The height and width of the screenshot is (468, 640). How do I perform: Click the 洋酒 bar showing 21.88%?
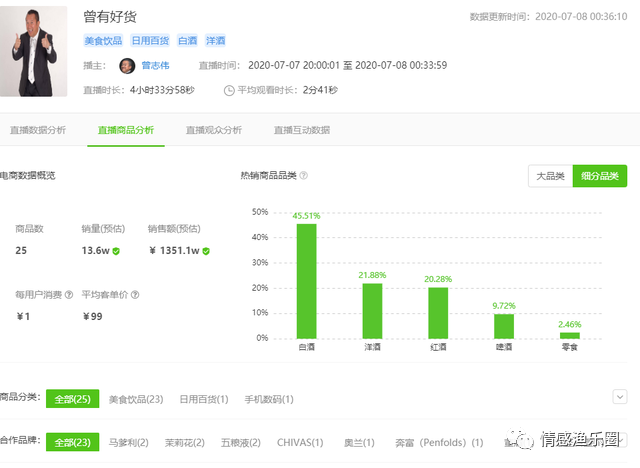372,311
